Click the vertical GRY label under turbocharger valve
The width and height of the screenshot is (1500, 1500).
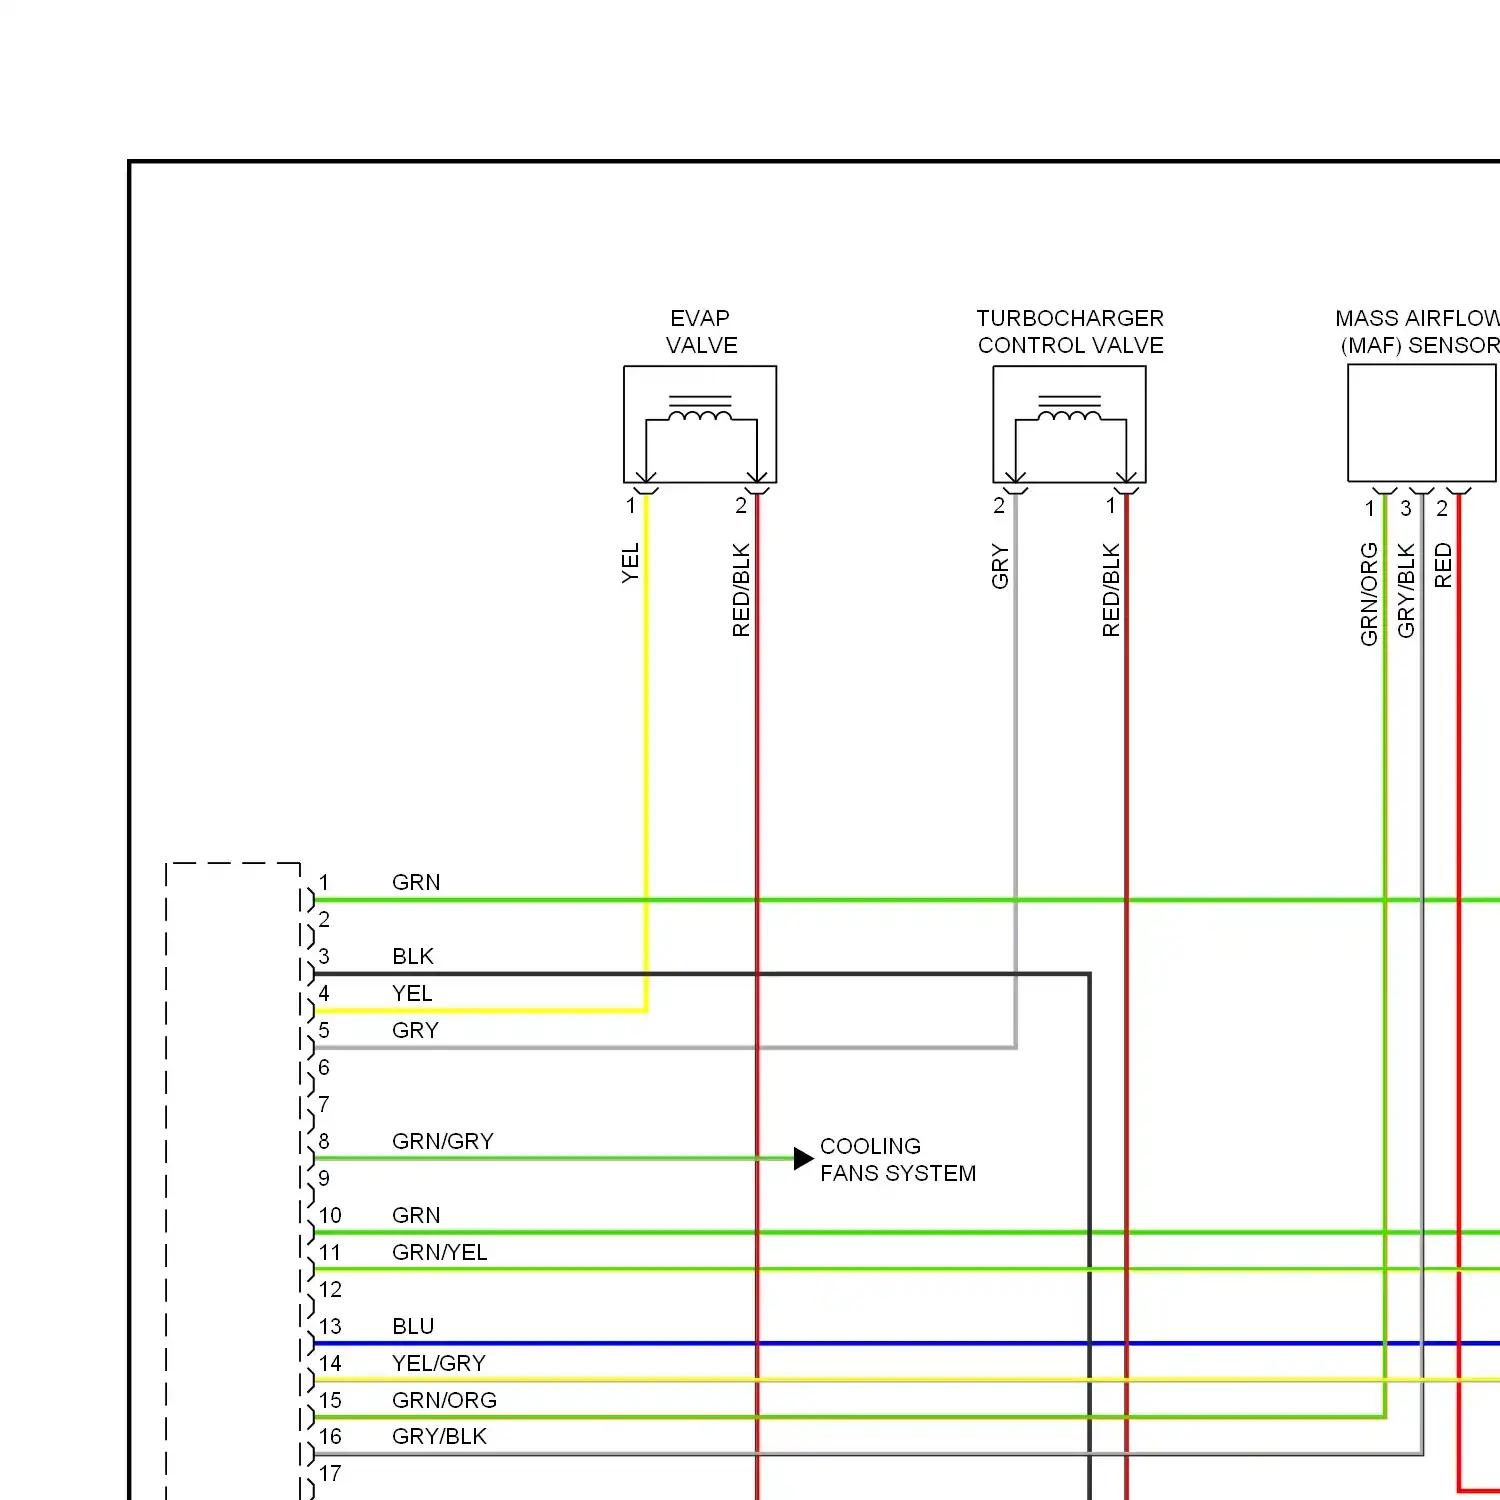point(1000,566)
